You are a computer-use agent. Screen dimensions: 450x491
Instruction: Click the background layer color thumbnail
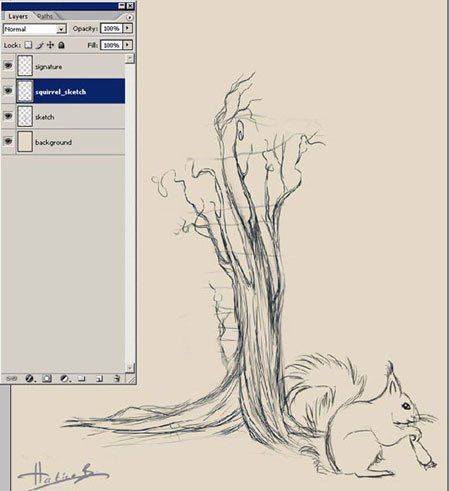coord(25,141)
